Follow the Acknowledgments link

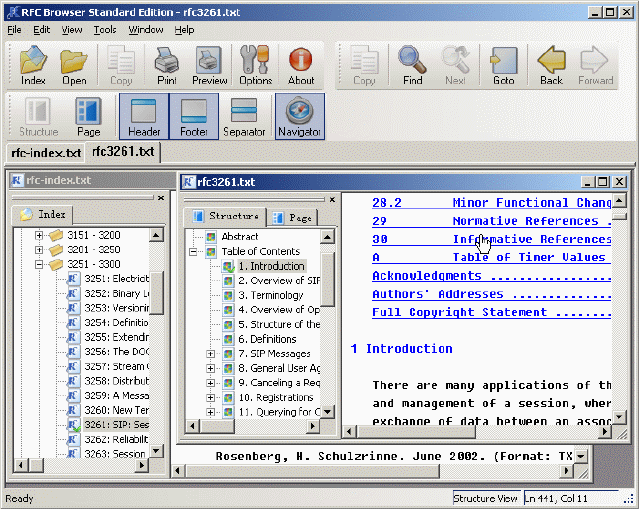click(x=491, y=276)
